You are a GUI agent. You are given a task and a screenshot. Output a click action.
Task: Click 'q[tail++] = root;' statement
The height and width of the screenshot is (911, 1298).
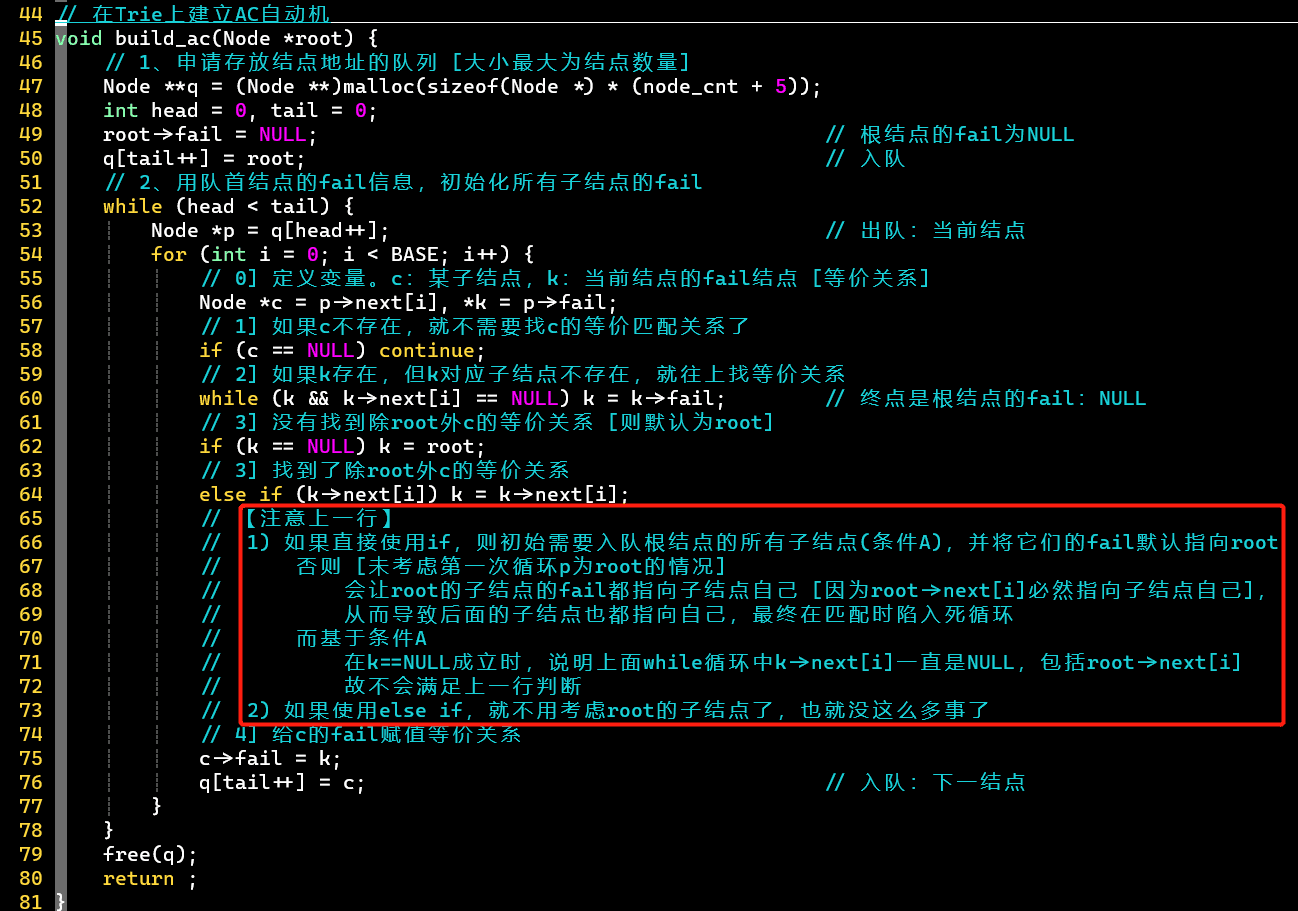coord(204,158)
